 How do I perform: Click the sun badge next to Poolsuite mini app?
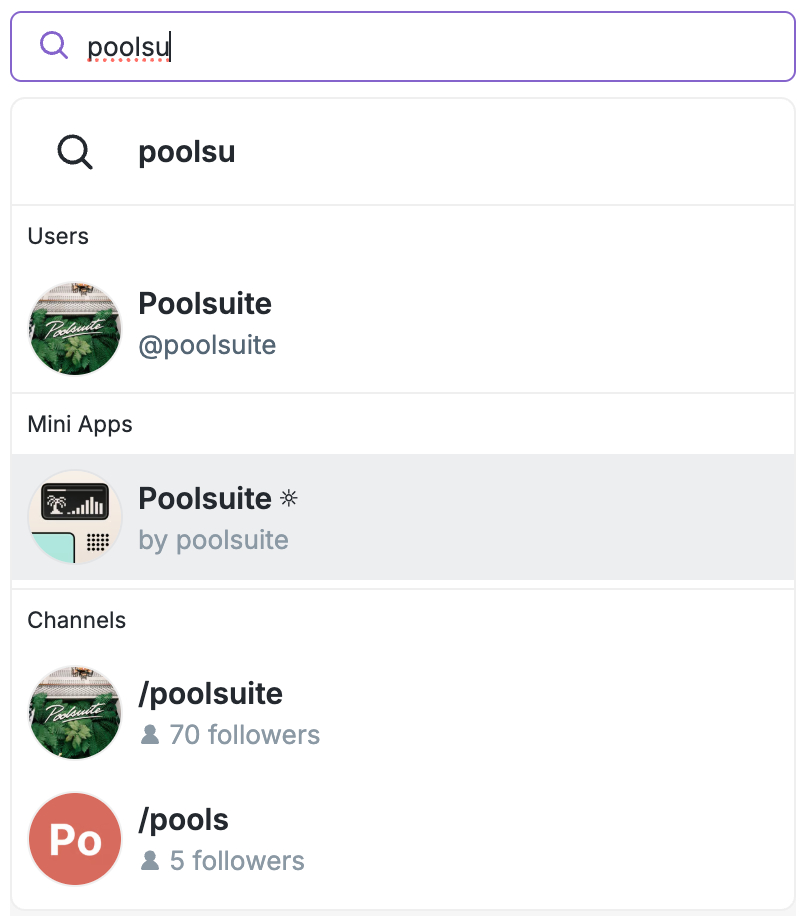[x=289, y=498]
